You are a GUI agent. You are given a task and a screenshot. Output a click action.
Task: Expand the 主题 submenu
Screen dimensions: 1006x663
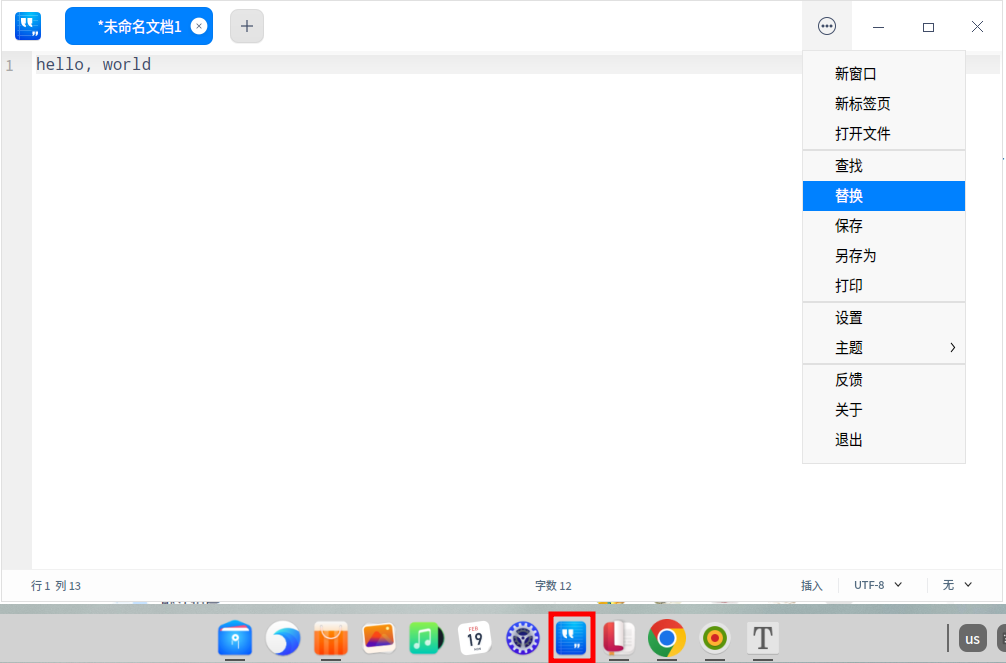point(883,348)
